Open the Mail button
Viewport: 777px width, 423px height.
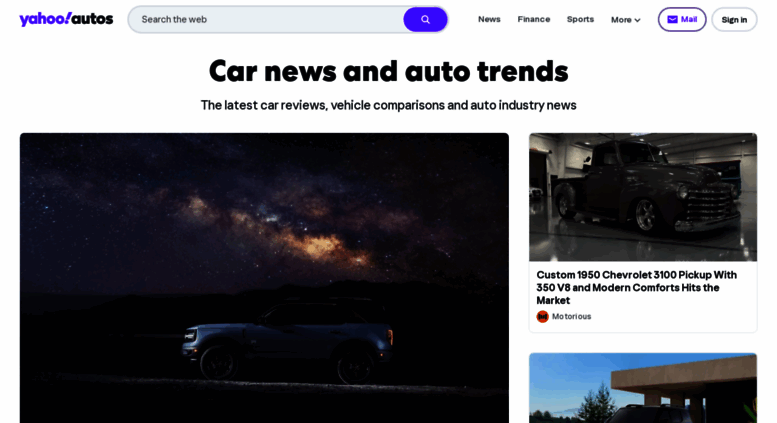(682, 19)
